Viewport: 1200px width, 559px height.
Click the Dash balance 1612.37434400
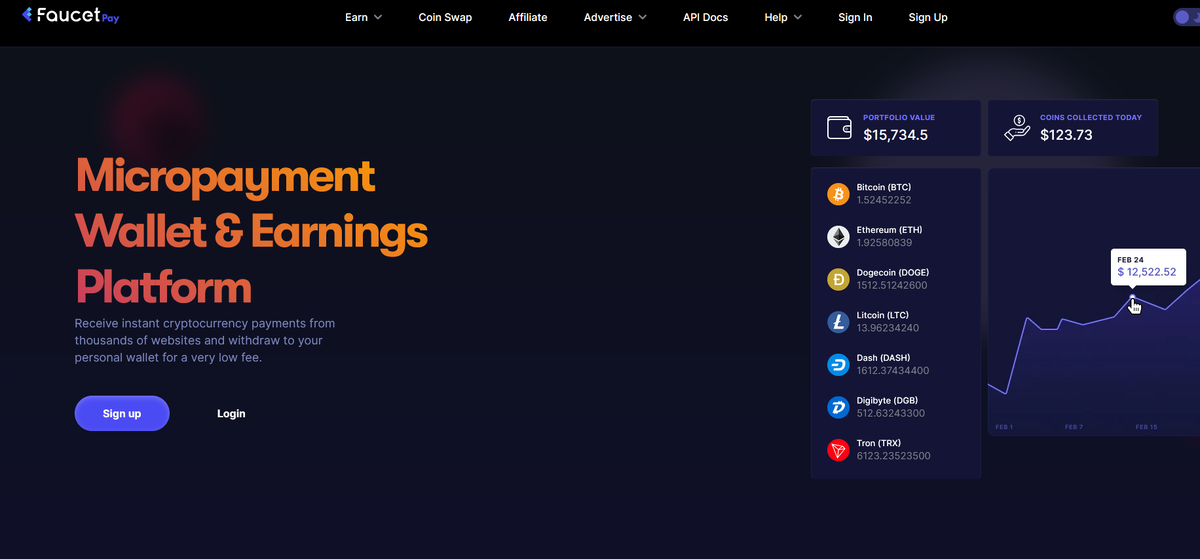click(x=893, y=371)
